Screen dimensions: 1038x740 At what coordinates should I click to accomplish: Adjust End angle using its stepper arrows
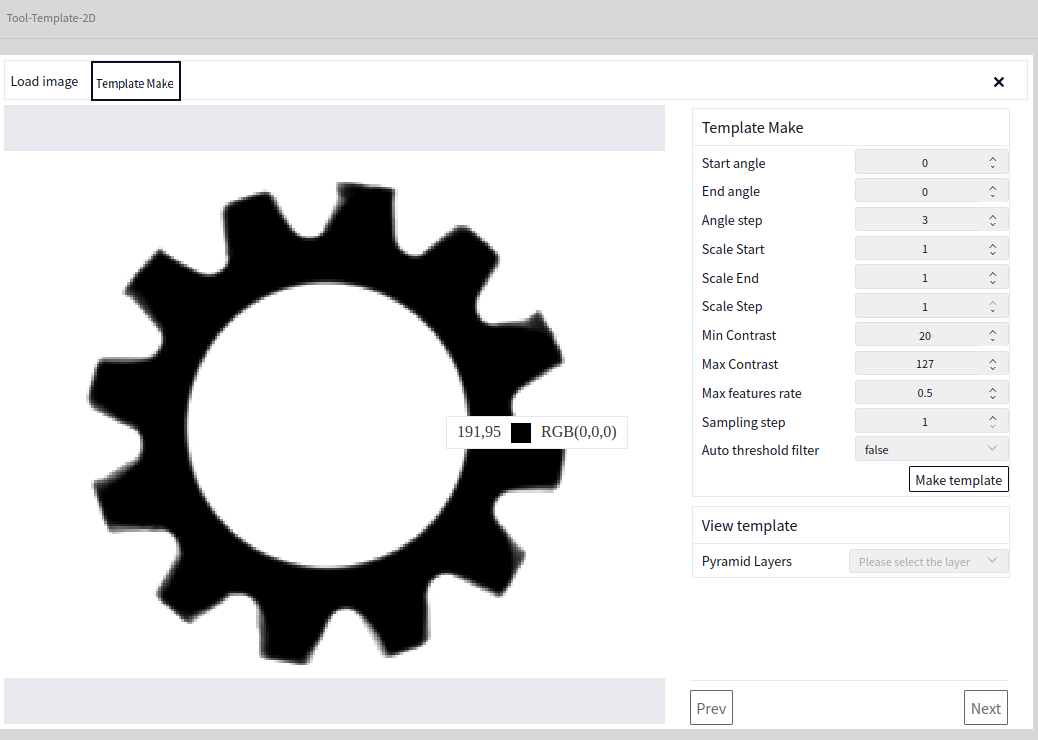992,191
